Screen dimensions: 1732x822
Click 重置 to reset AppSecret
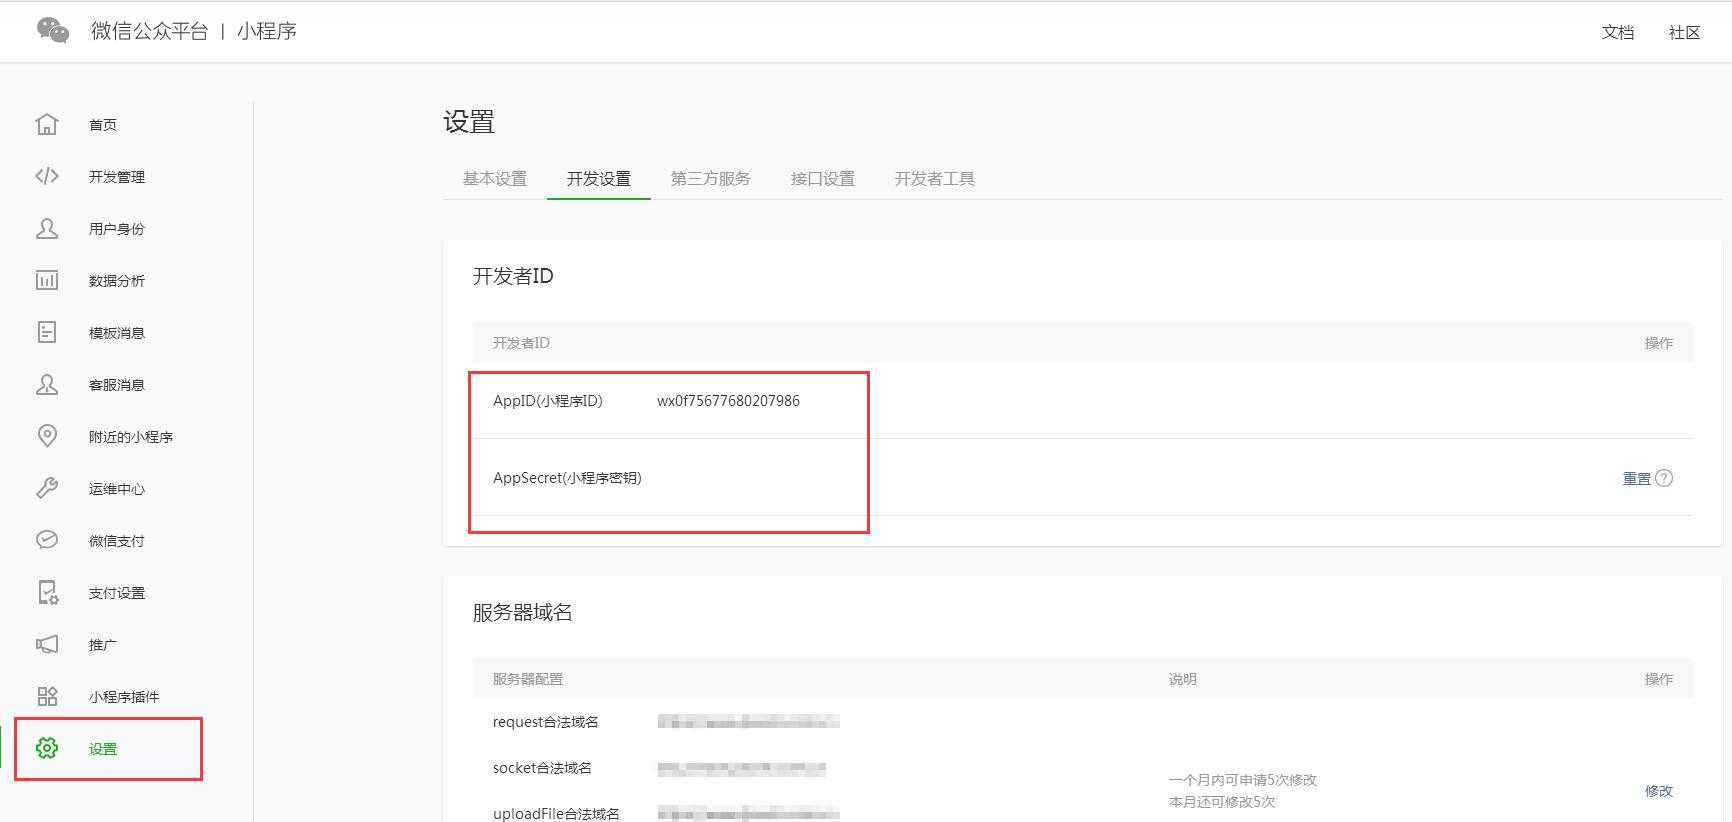click(x=1637, y=478)
